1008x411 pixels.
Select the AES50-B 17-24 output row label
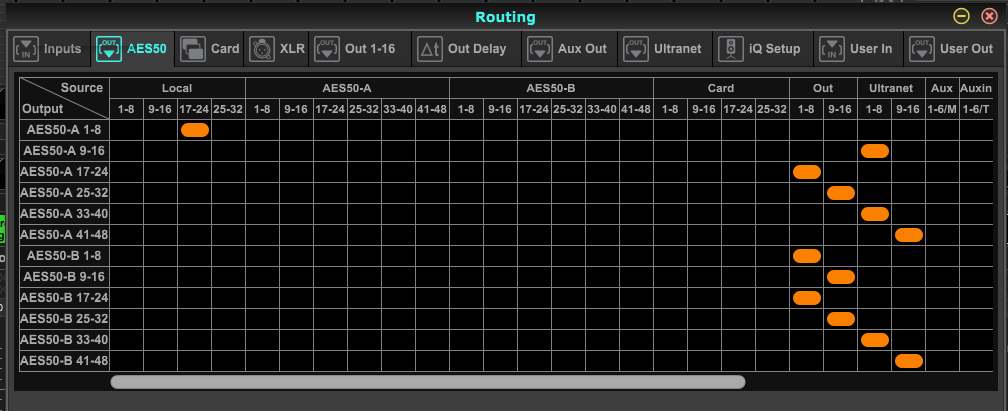pos(64,298)
